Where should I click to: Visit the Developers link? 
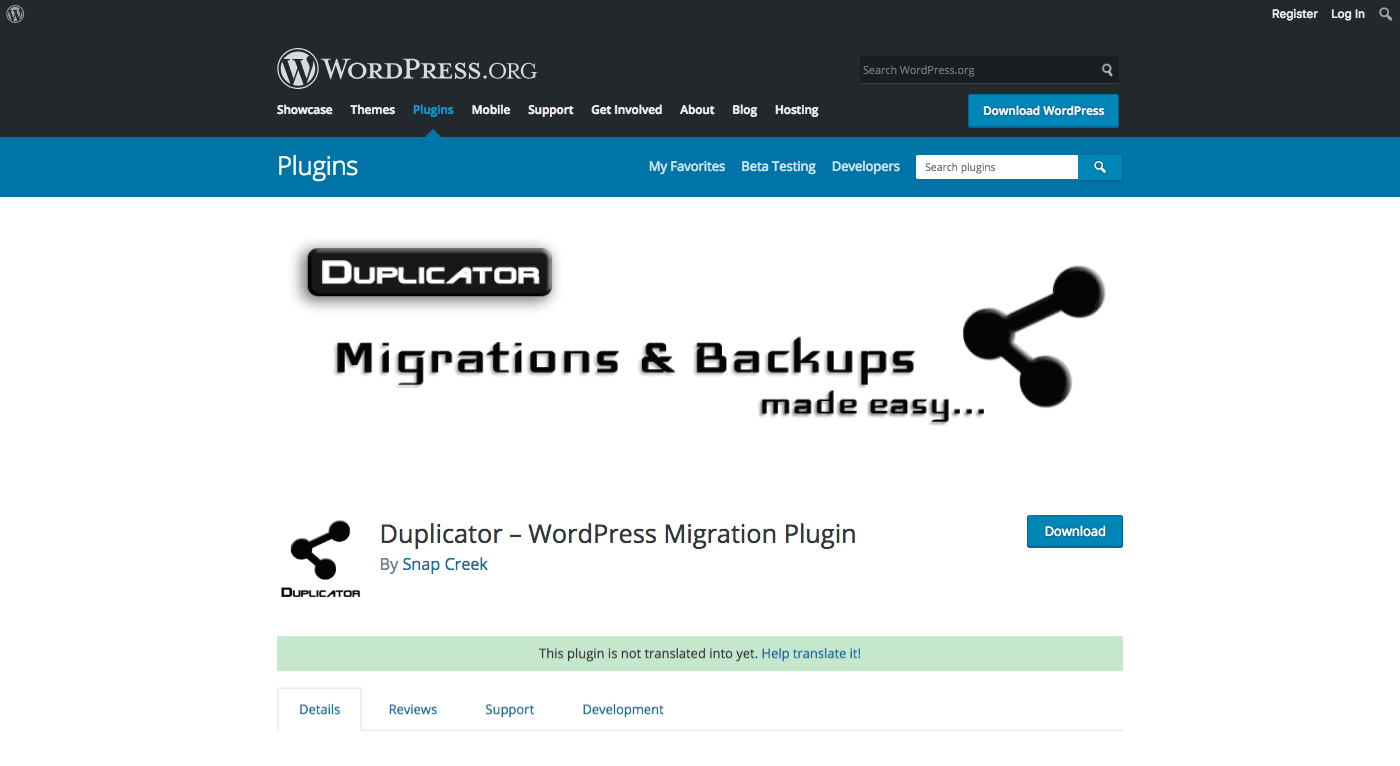(x=866, y=167)
